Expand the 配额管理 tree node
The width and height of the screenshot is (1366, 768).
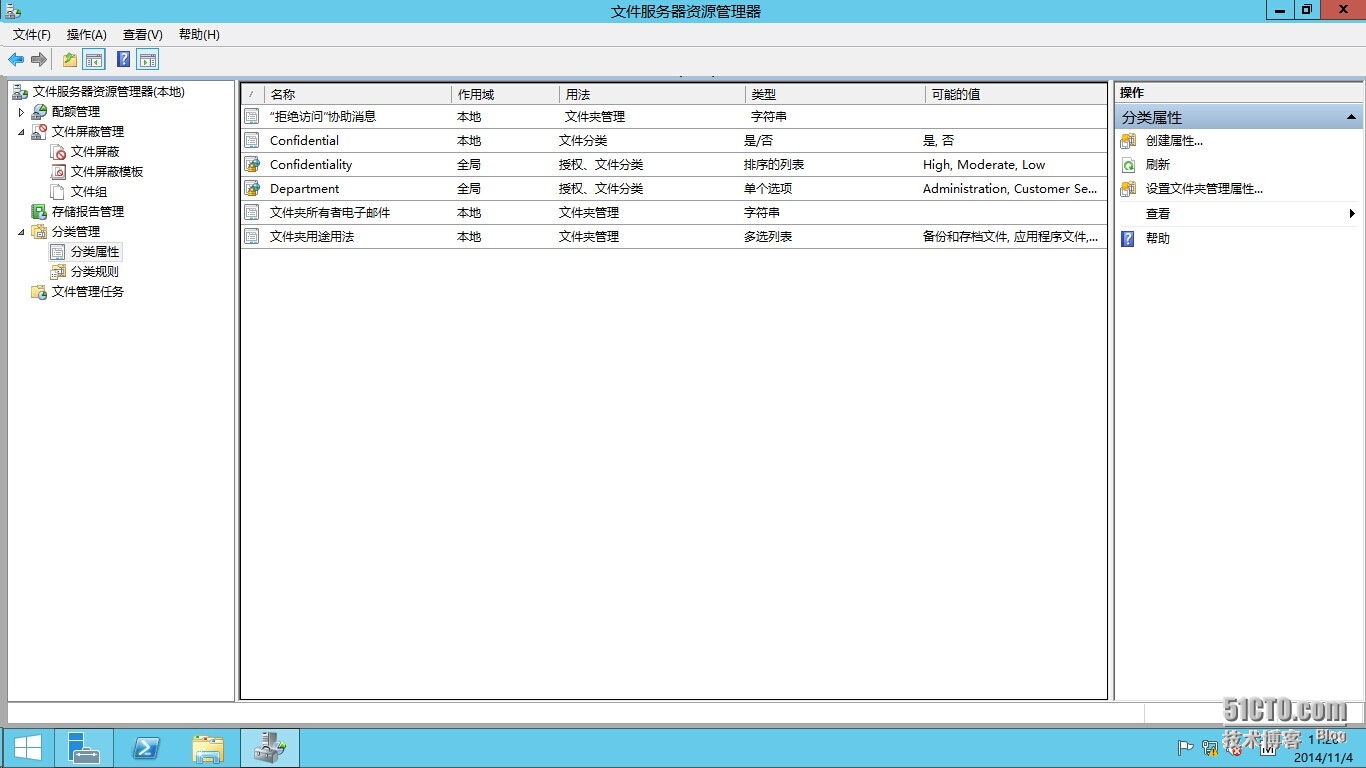tap(23, 111)
